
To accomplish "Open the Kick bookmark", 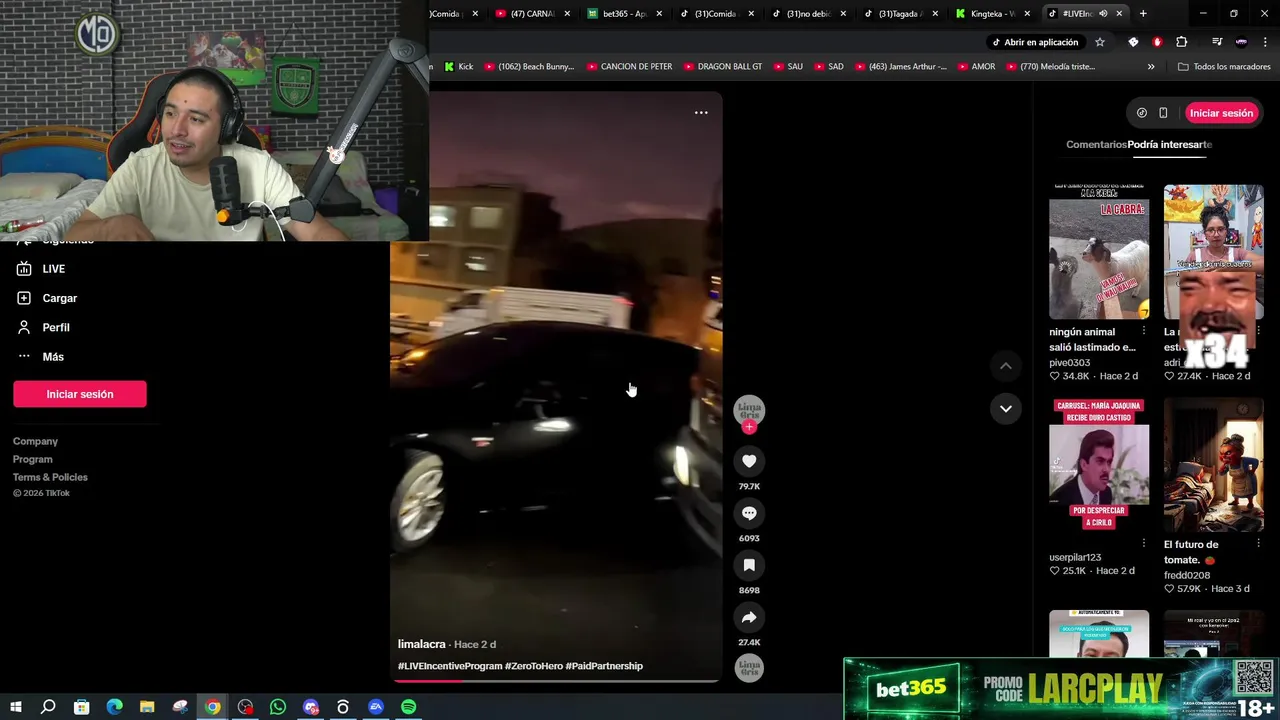I will click(x=459, y=67).
